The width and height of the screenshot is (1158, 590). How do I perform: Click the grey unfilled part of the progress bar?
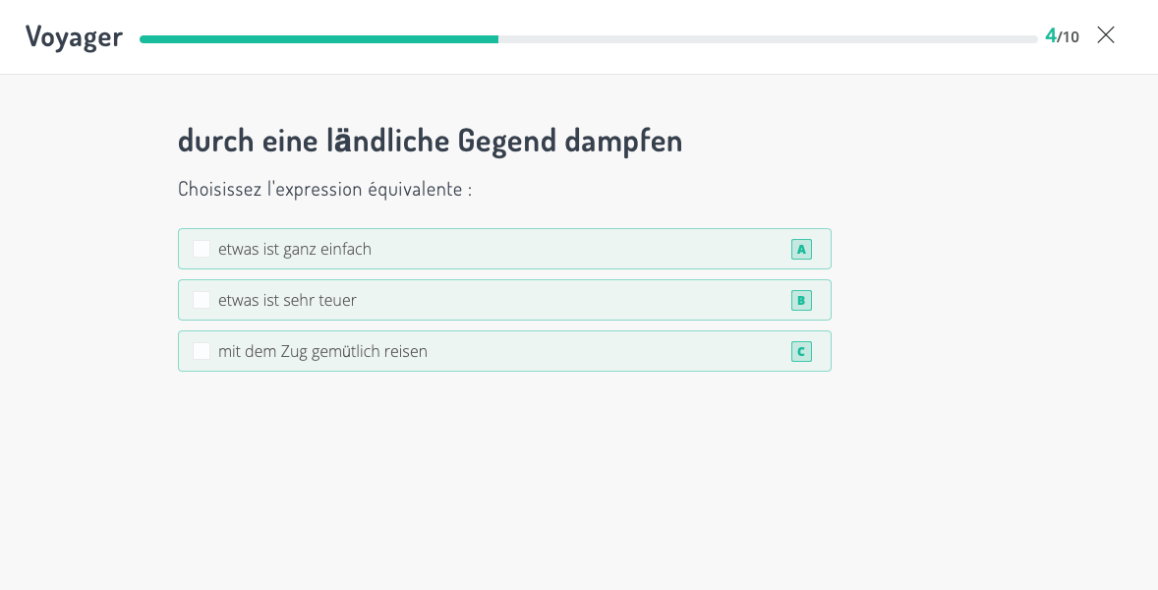(768, 39)
